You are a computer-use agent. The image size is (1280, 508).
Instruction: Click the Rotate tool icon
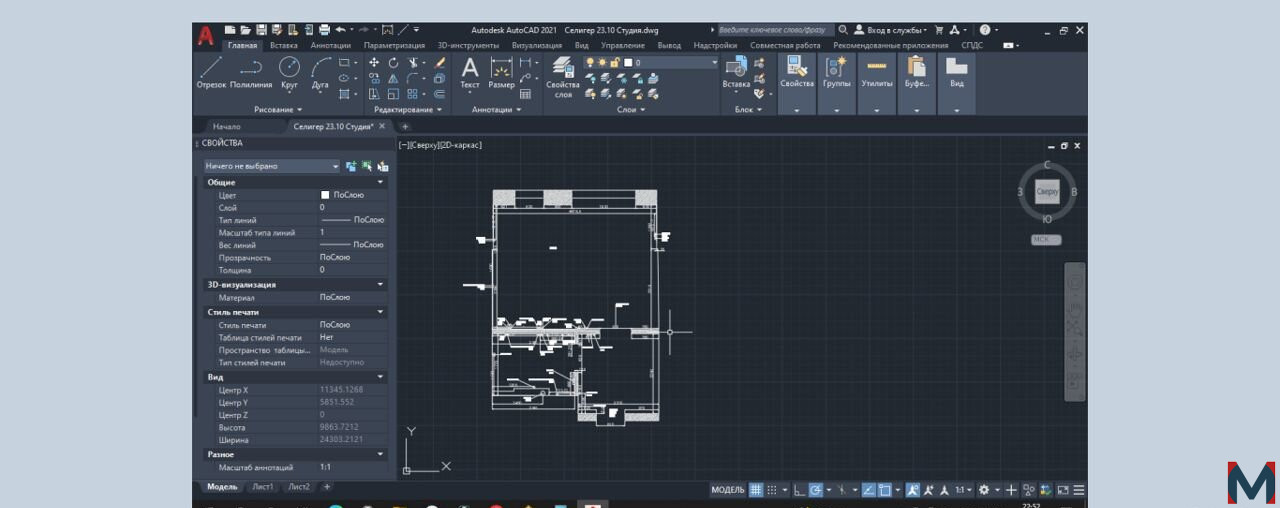click(x=393, y=62)
